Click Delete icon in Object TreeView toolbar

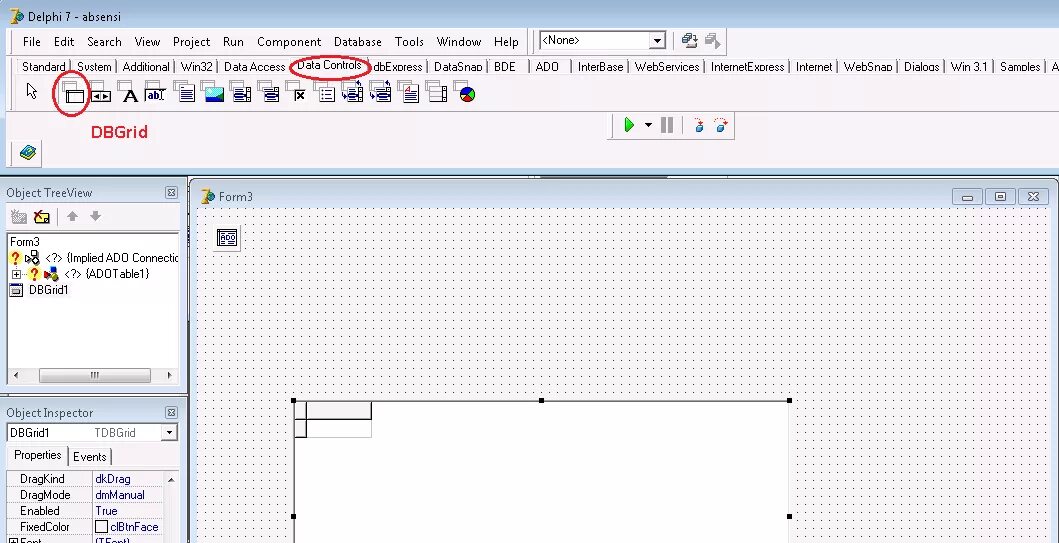tap(42, 217)
